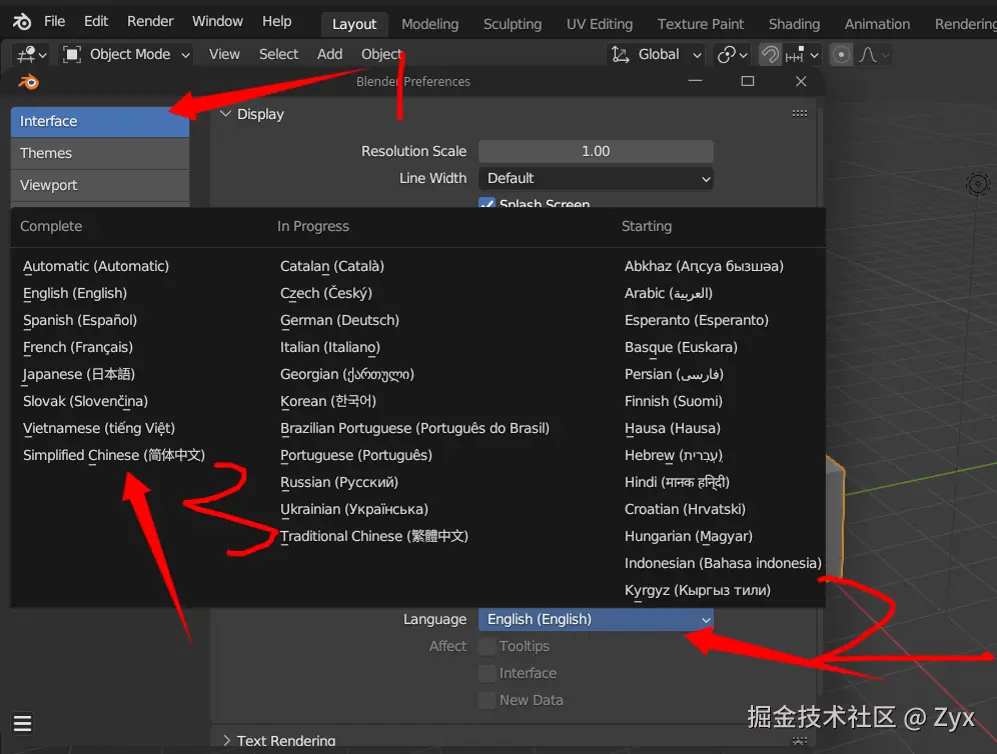997x754 pixels.
Task: Choose Simplified Chinese from the language list
Action: pos(114,455)
